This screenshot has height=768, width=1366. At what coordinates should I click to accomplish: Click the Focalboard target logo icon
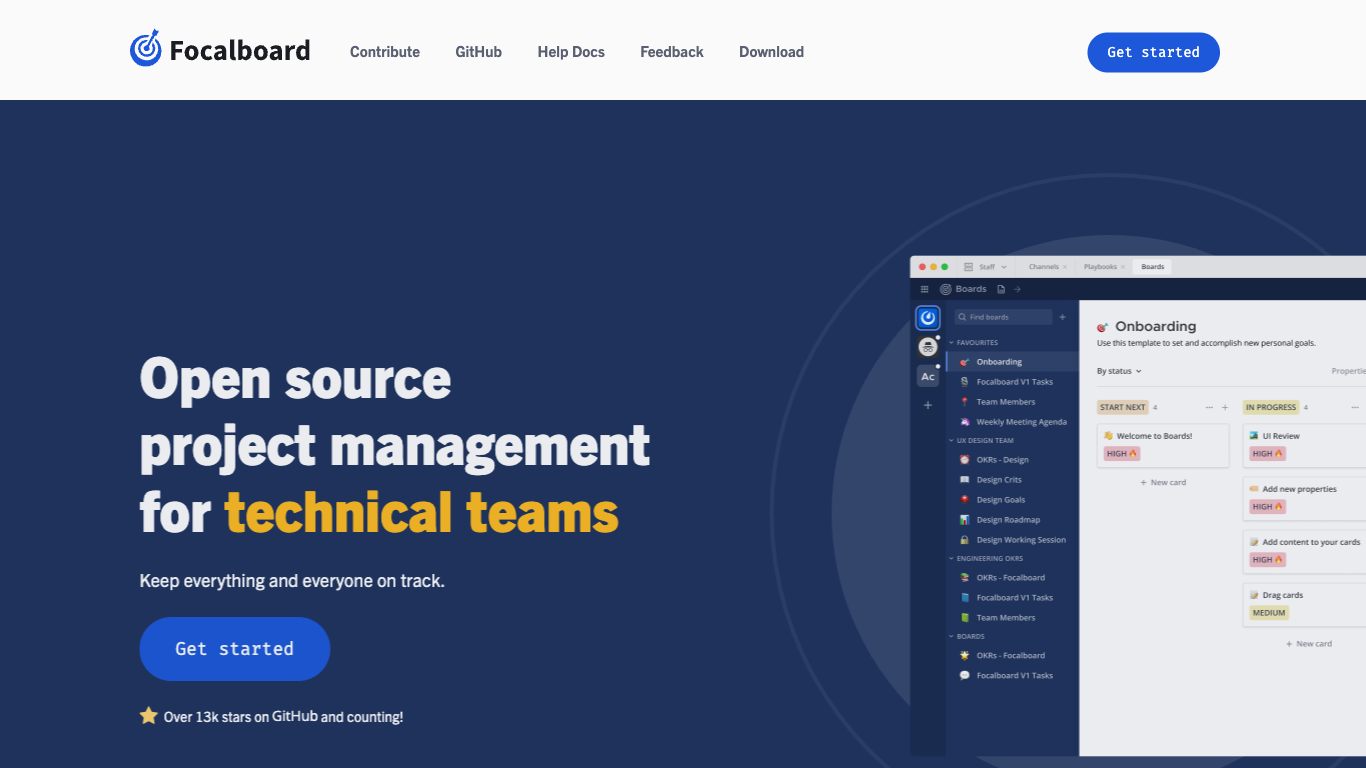[x=146, y=49]
